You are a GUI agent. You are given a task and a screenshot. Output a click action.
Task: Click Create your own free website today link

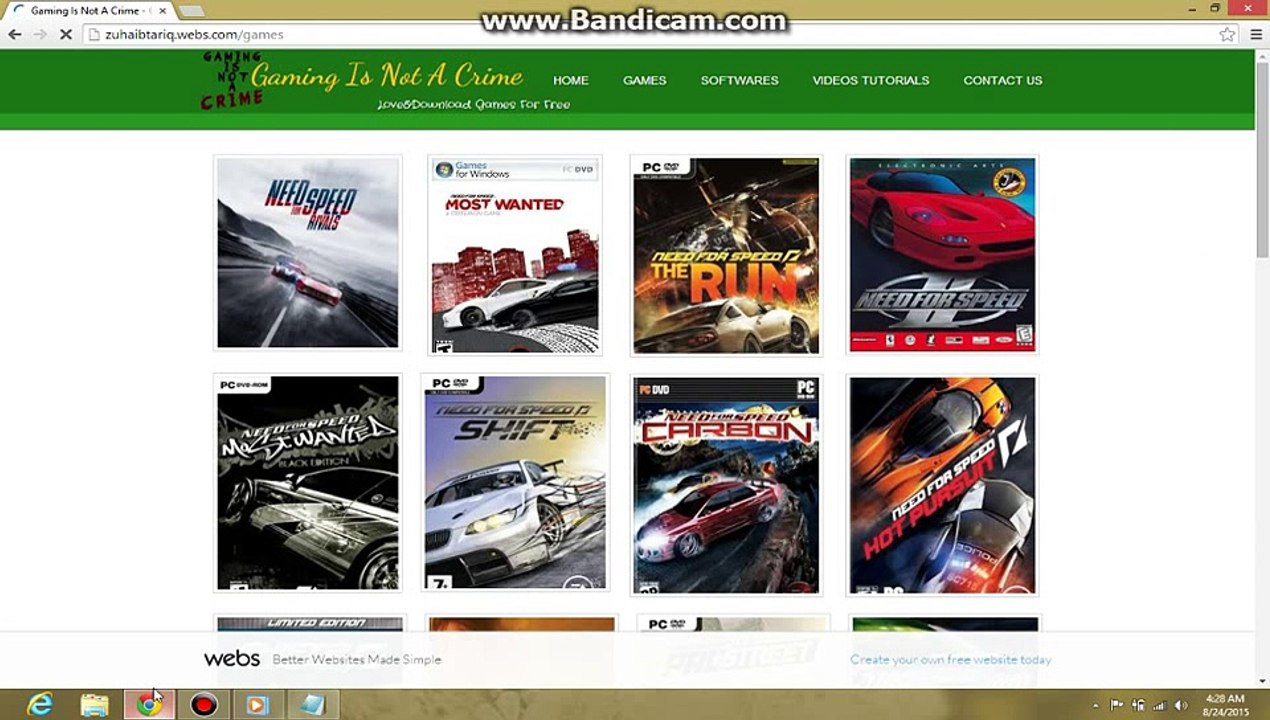[x=950, y=660]
